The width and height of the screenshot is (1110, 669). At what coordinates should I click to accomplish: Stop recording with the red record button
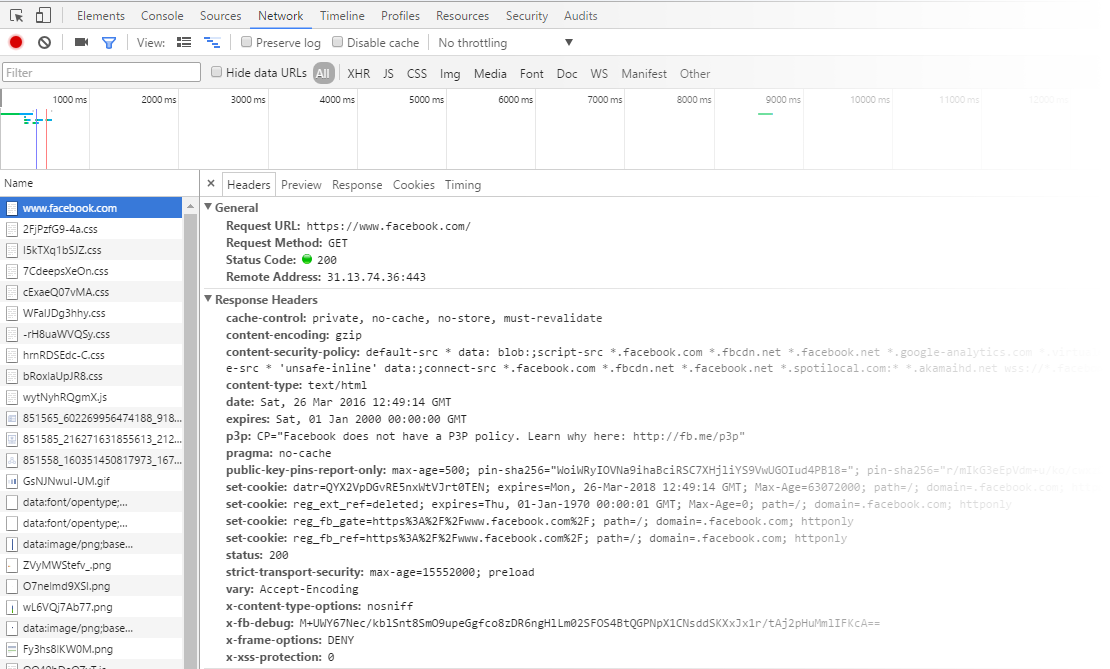tap(16, 42)
